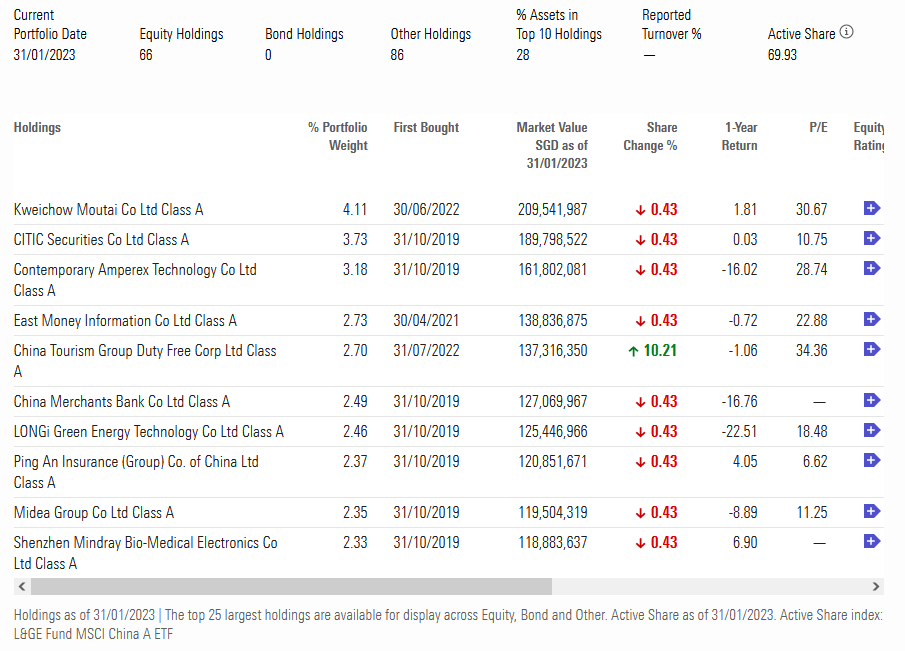Click the P/E column header
Screen dimensions: 905x651
pos(818,127)
